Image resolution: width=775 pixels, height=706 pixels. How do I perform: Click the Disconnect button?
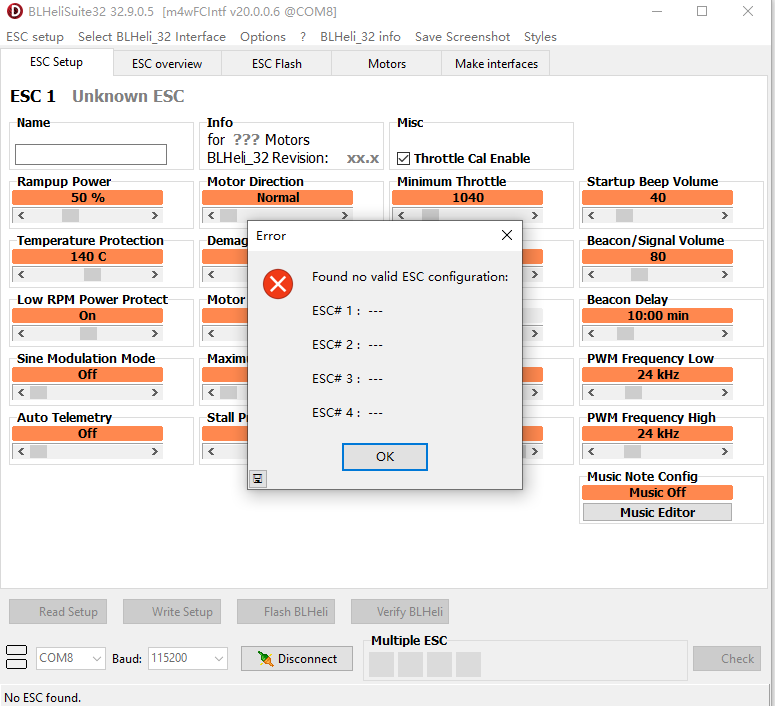pos(297,659)
